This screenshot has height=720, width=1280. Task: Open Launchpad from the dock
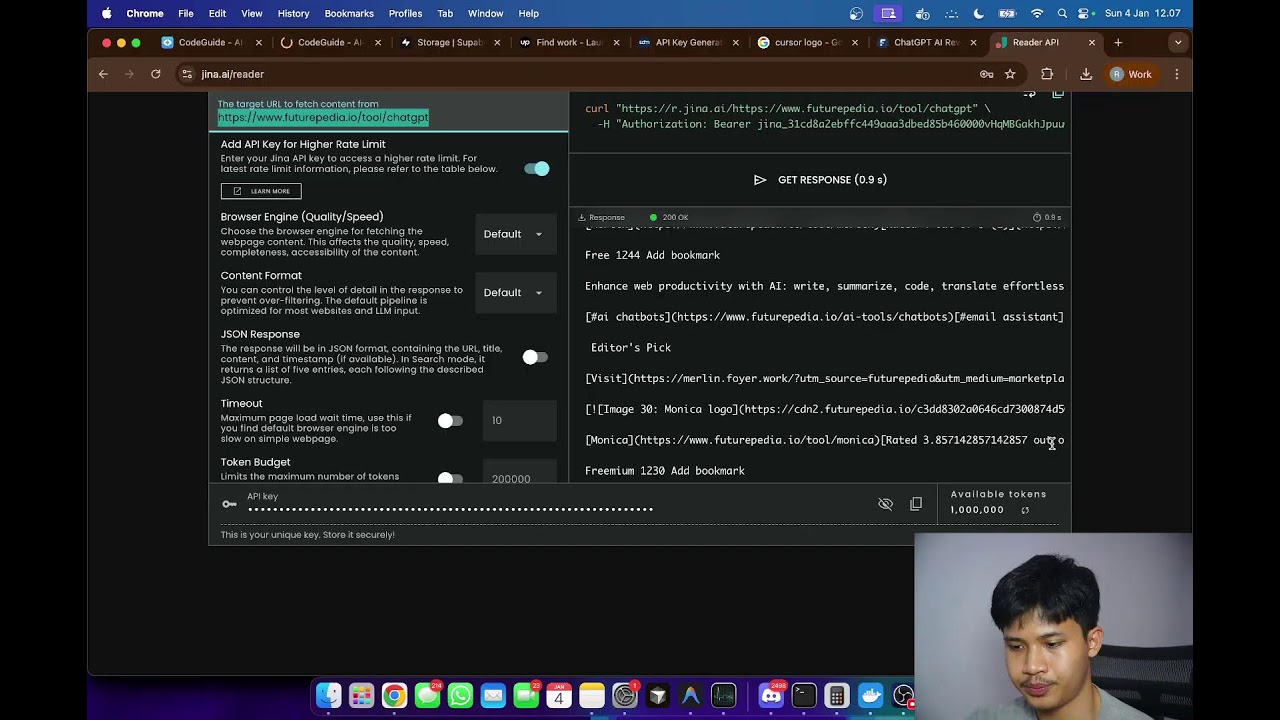362,695
